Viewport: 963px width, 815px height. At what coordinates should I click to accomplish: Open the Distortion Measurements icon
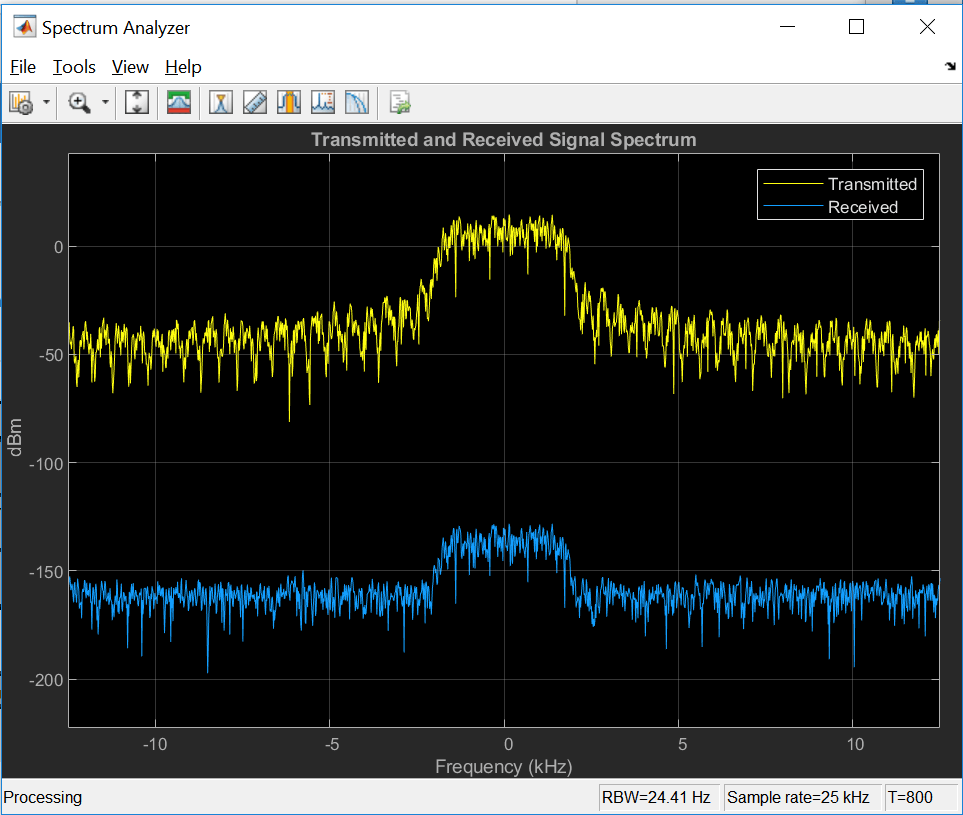point(322,103)
